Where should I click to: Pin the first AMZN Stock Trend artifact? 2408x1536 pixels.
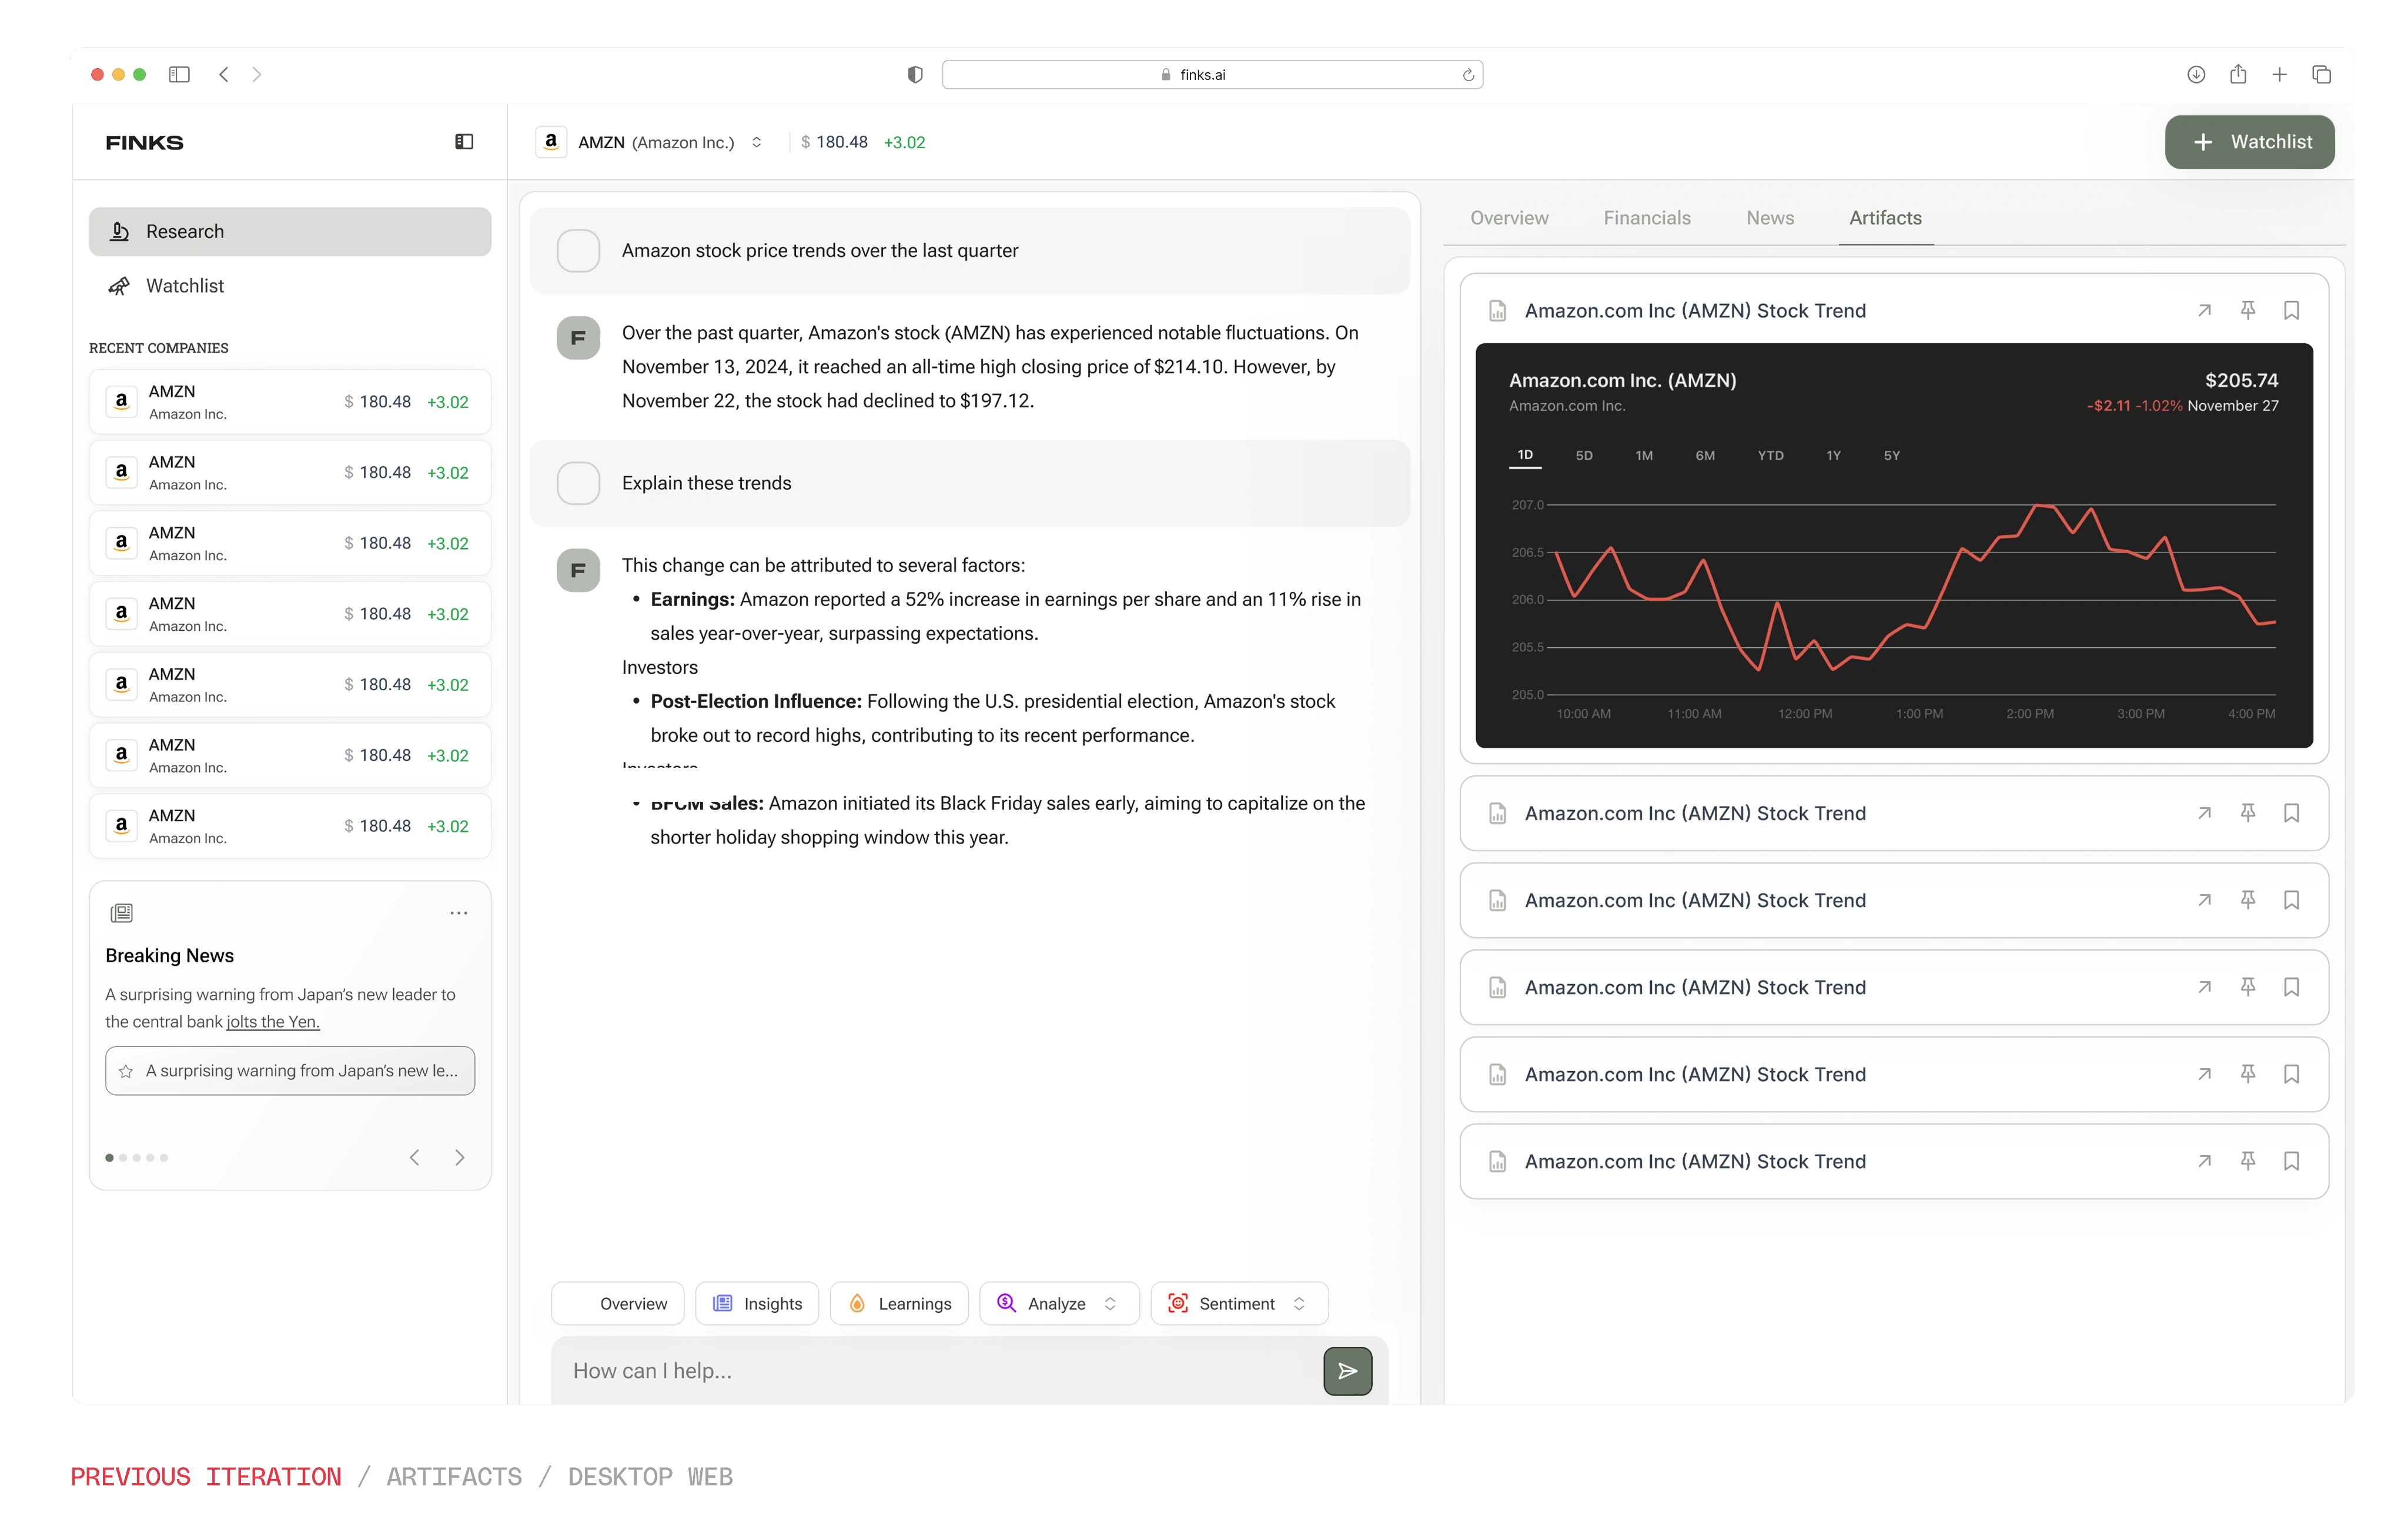[2247, 310]
